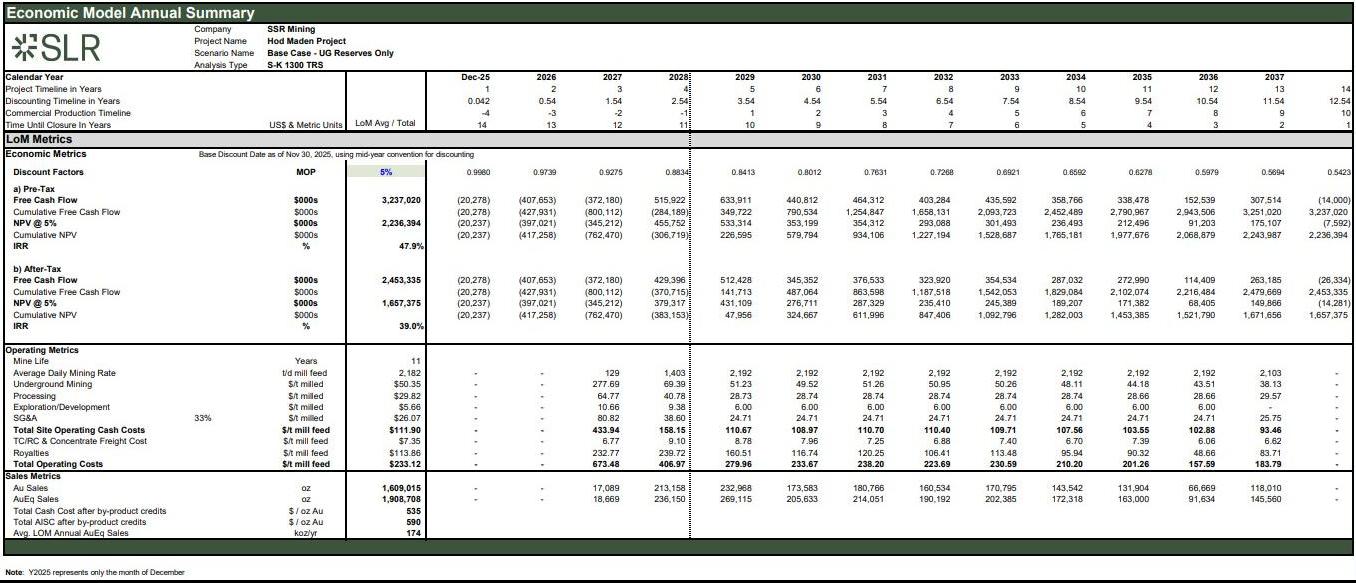Click the Y2025 note at the bottom
The height and width of the screenshot is (583, 1356).
95,572
